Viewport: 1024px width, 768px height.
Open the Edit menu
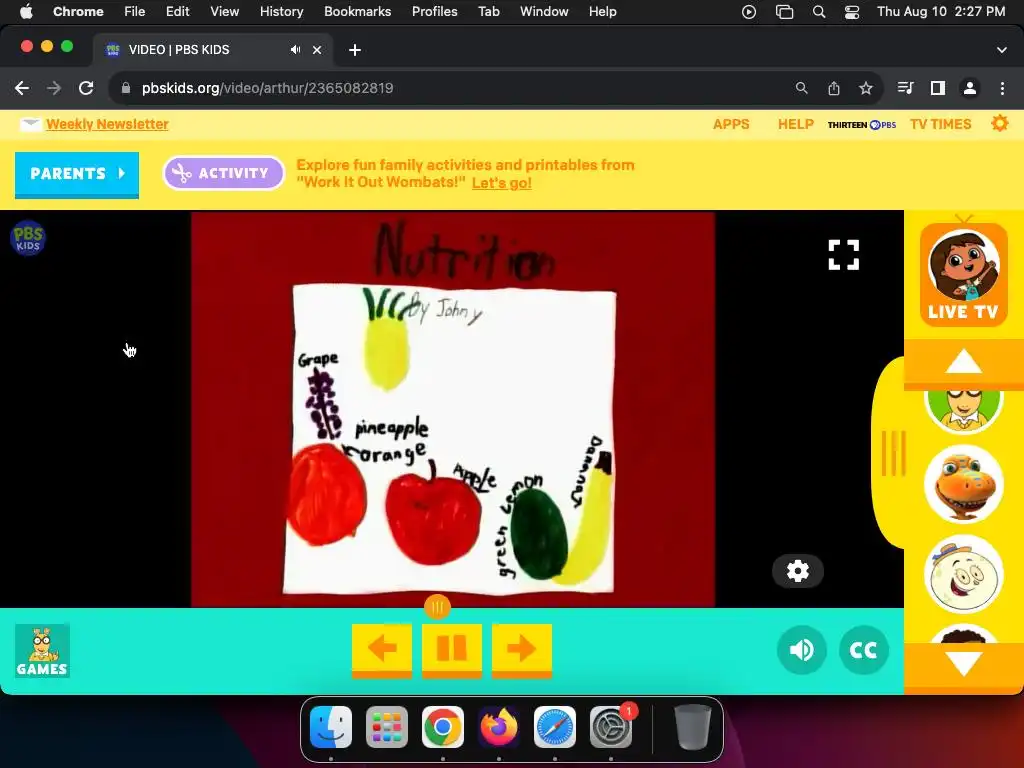point(177,11)
